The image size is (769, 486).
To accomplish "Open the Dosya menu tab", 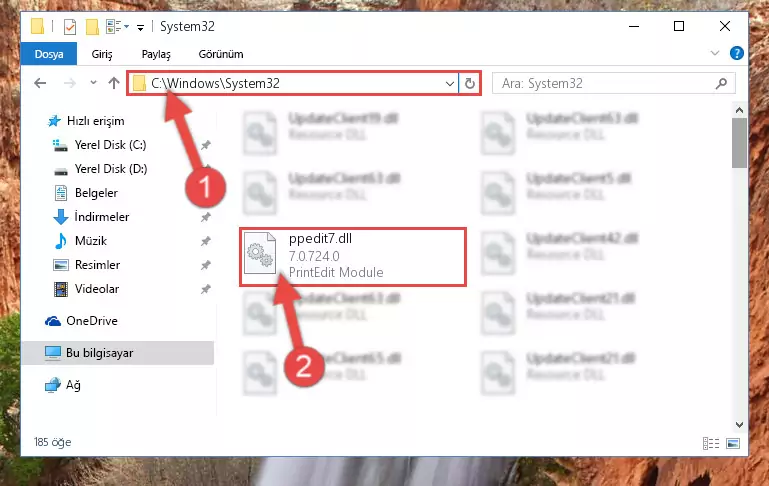I will (x=49, y=53).
